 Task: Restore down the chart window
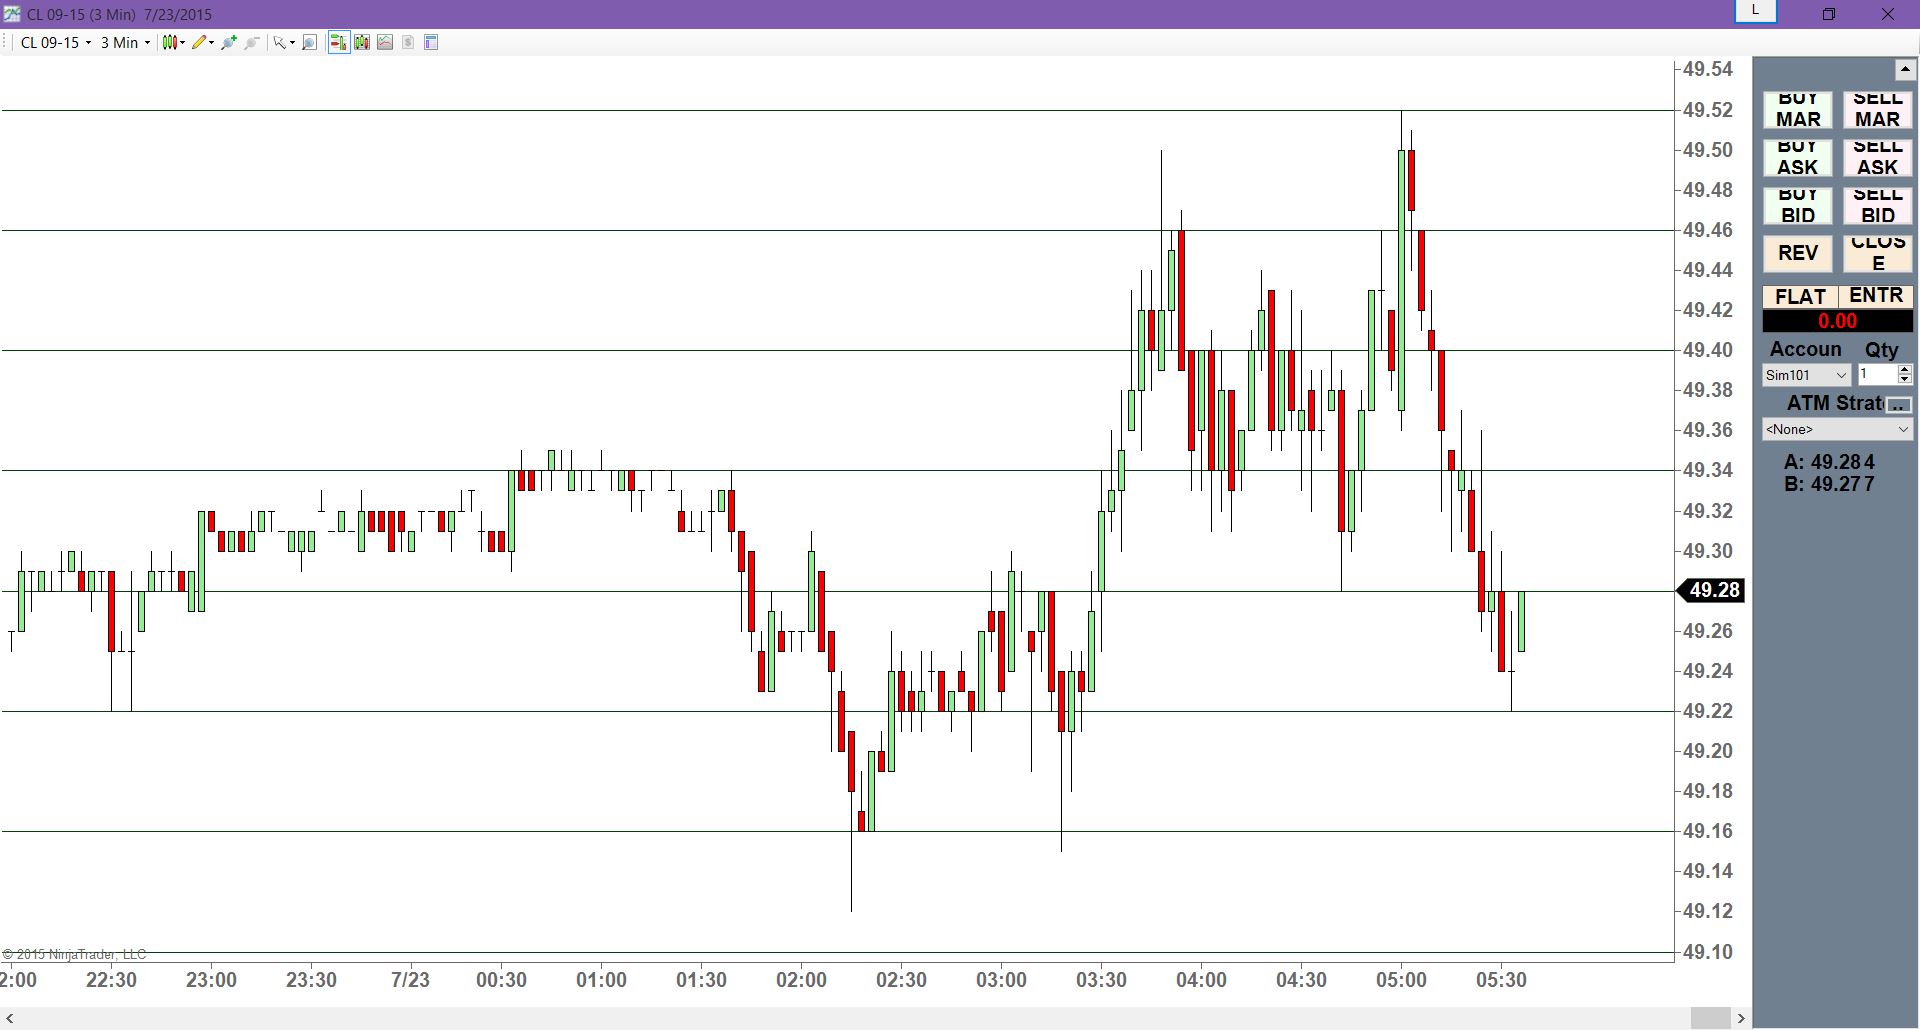coord(1828,14)
